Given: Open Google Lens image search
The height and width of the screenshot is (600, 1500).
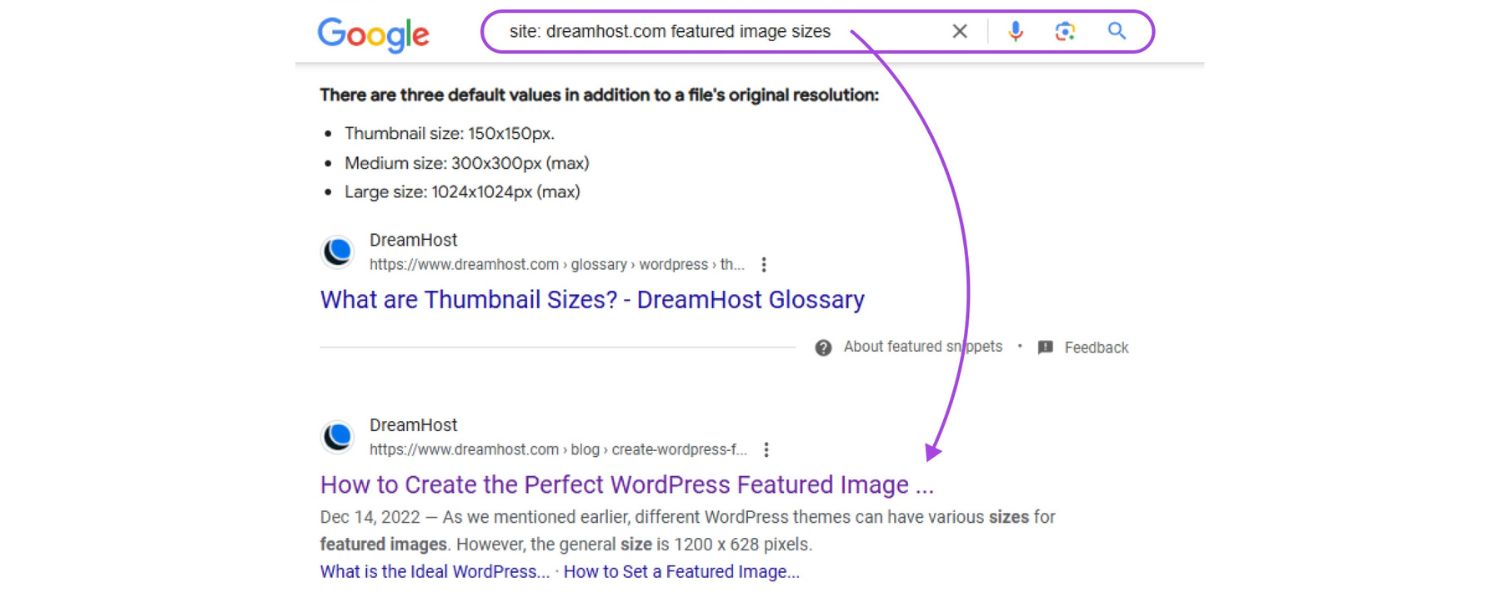Looking at the screenshot, I should pos(1065,32).
